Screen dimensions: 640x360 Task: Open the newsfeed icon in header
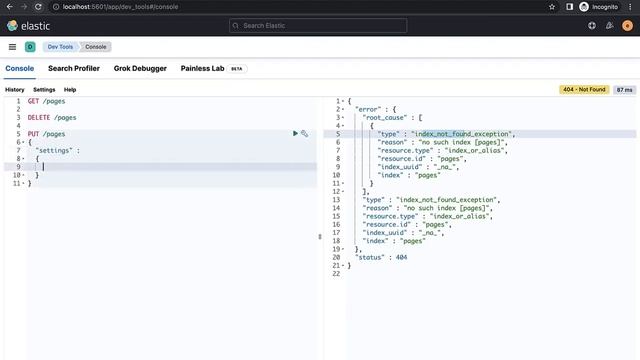click(609, 26)
